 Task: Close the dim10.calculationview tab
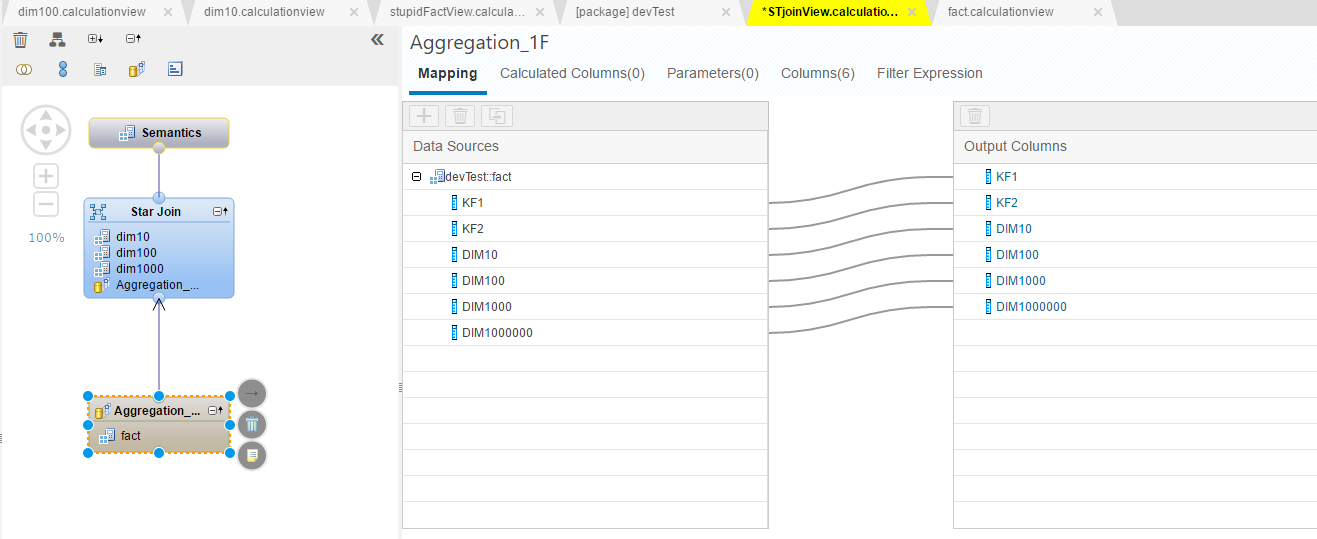(353, 12)
